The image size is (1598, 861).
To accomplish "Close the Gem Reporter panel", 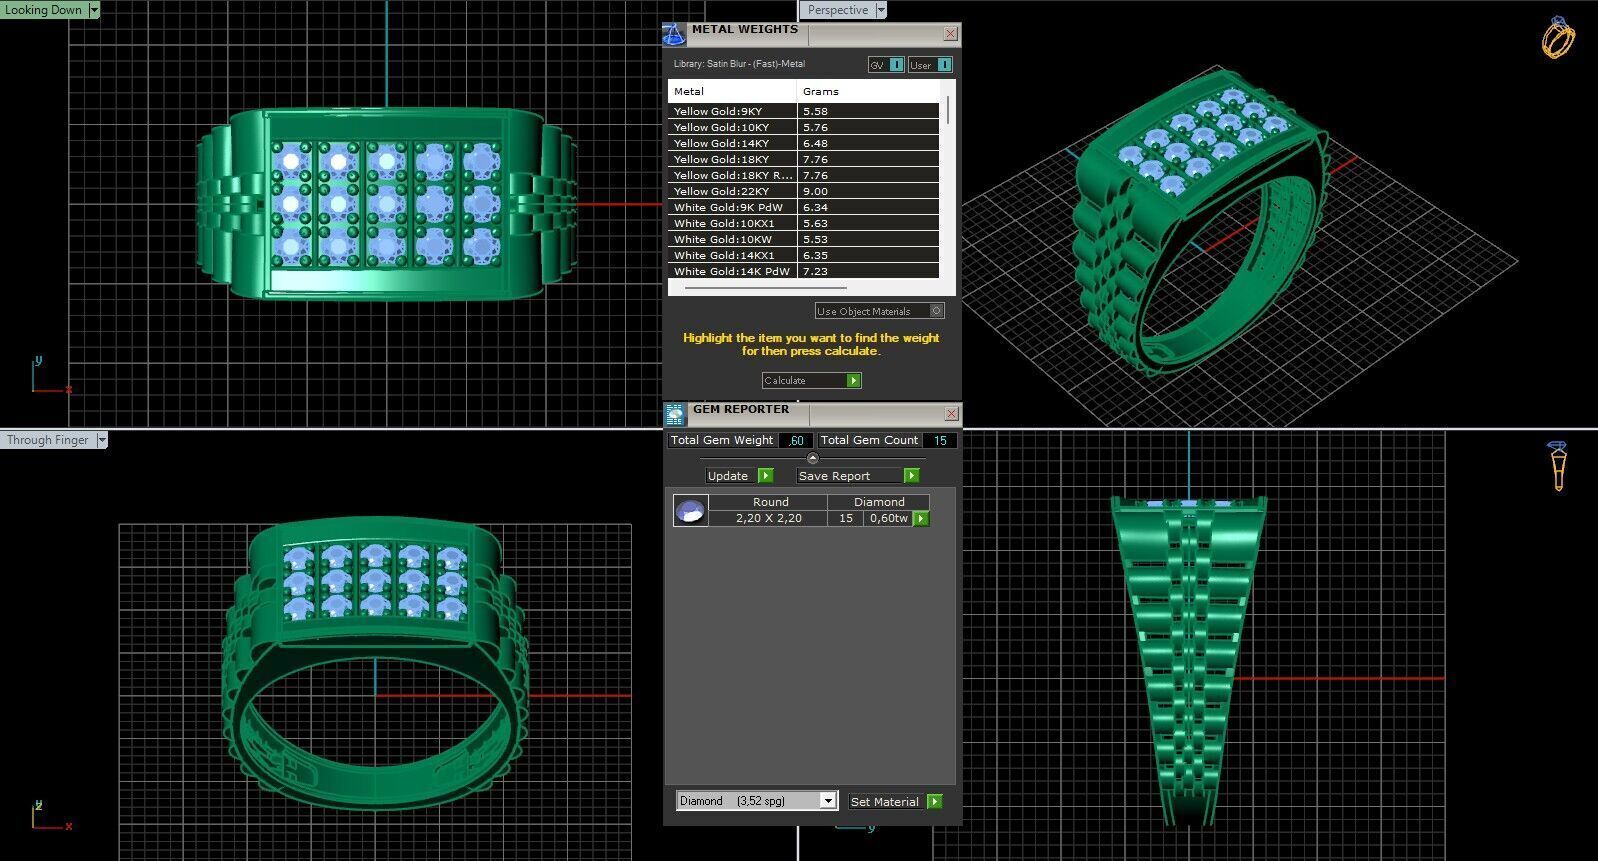I will click(x=951, y=413).
